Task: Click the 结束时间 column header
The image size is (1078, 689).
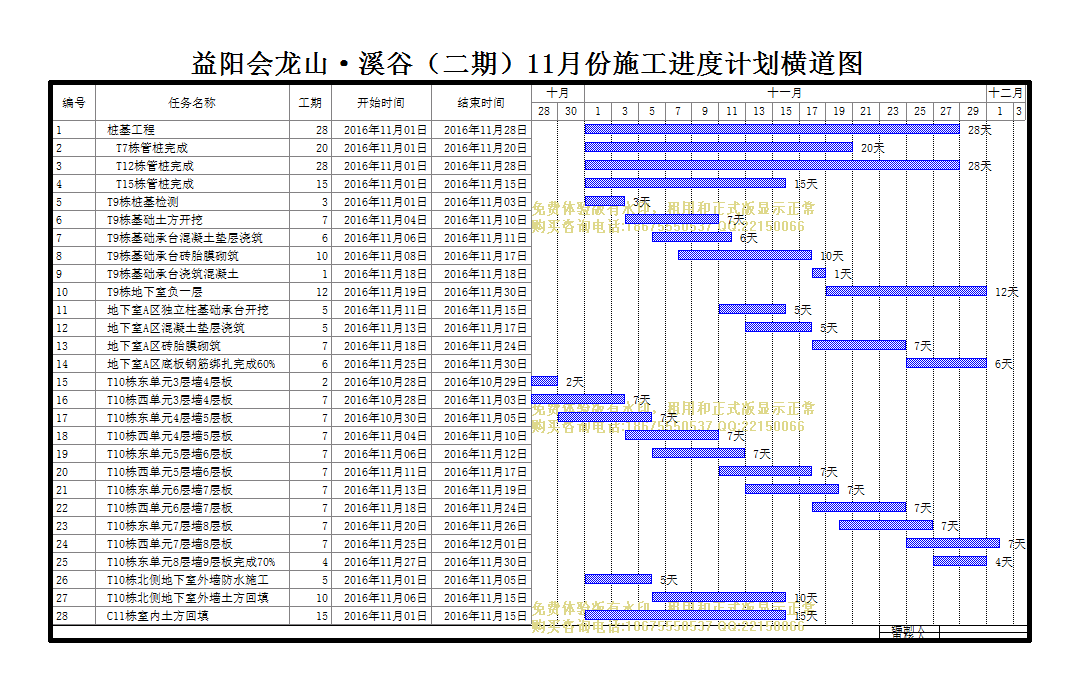Action: pyautogui.click(x=481, y=102)
